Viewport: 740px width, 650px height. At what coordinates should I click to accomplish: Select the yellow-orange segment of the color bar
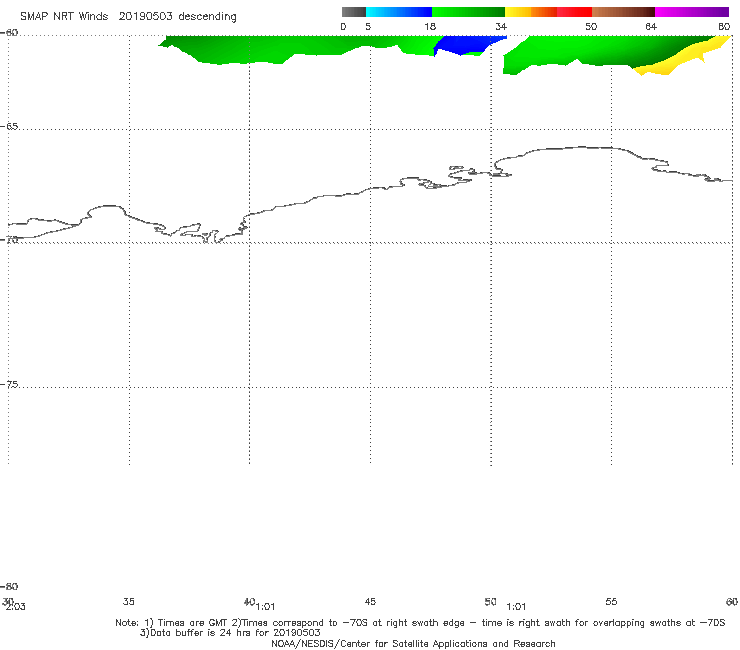click(531, 12)
